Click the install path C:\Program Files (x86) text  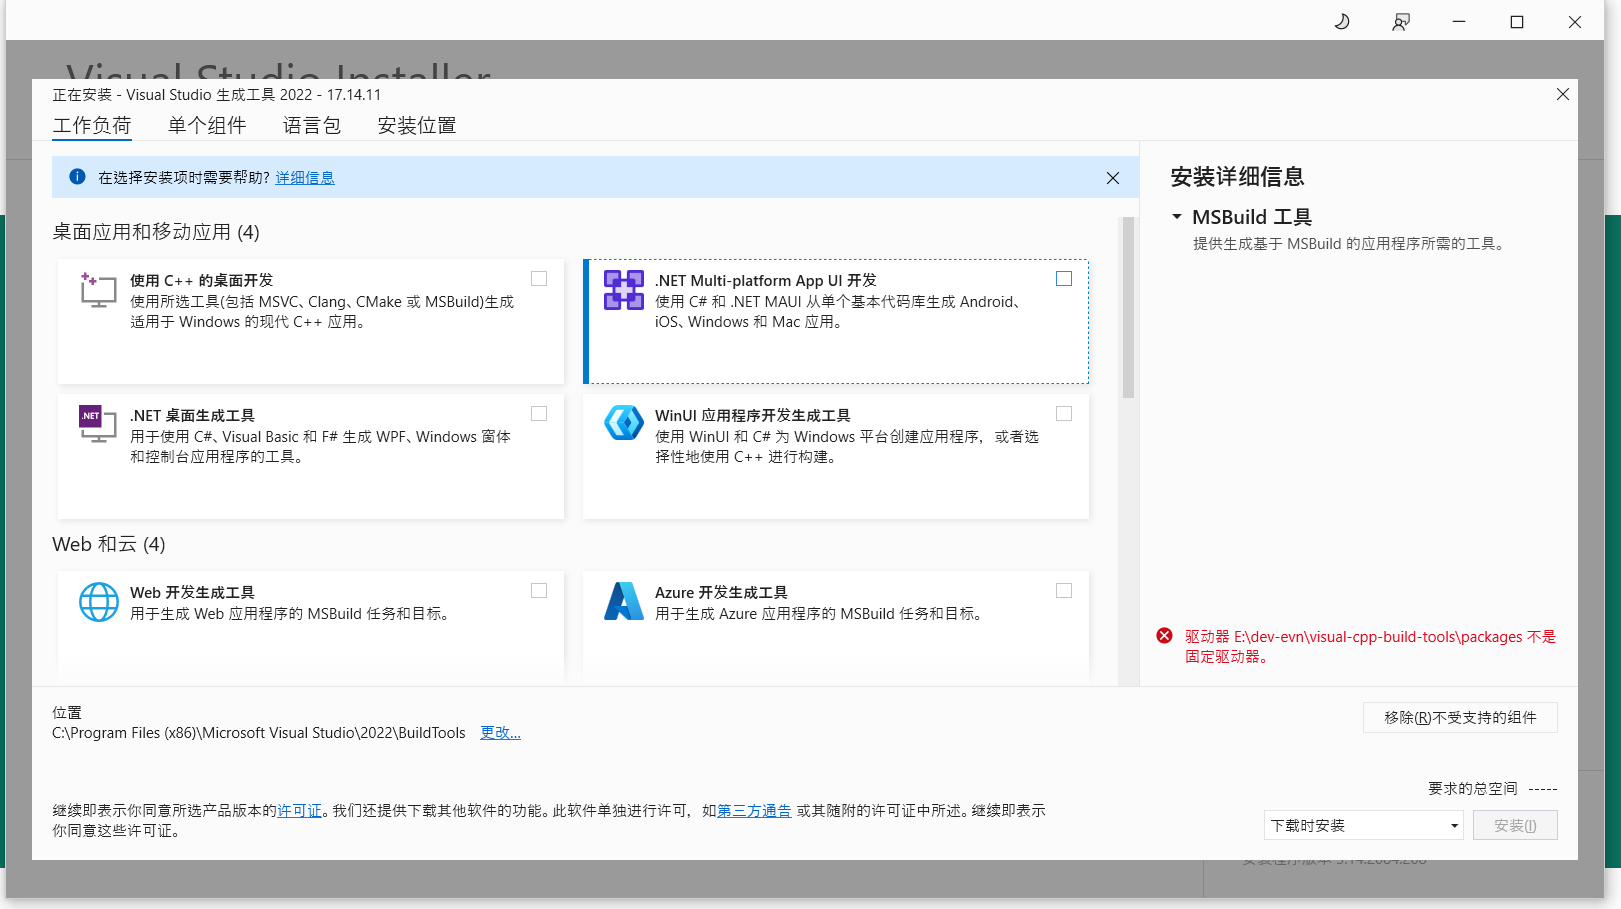pos(259,733)
